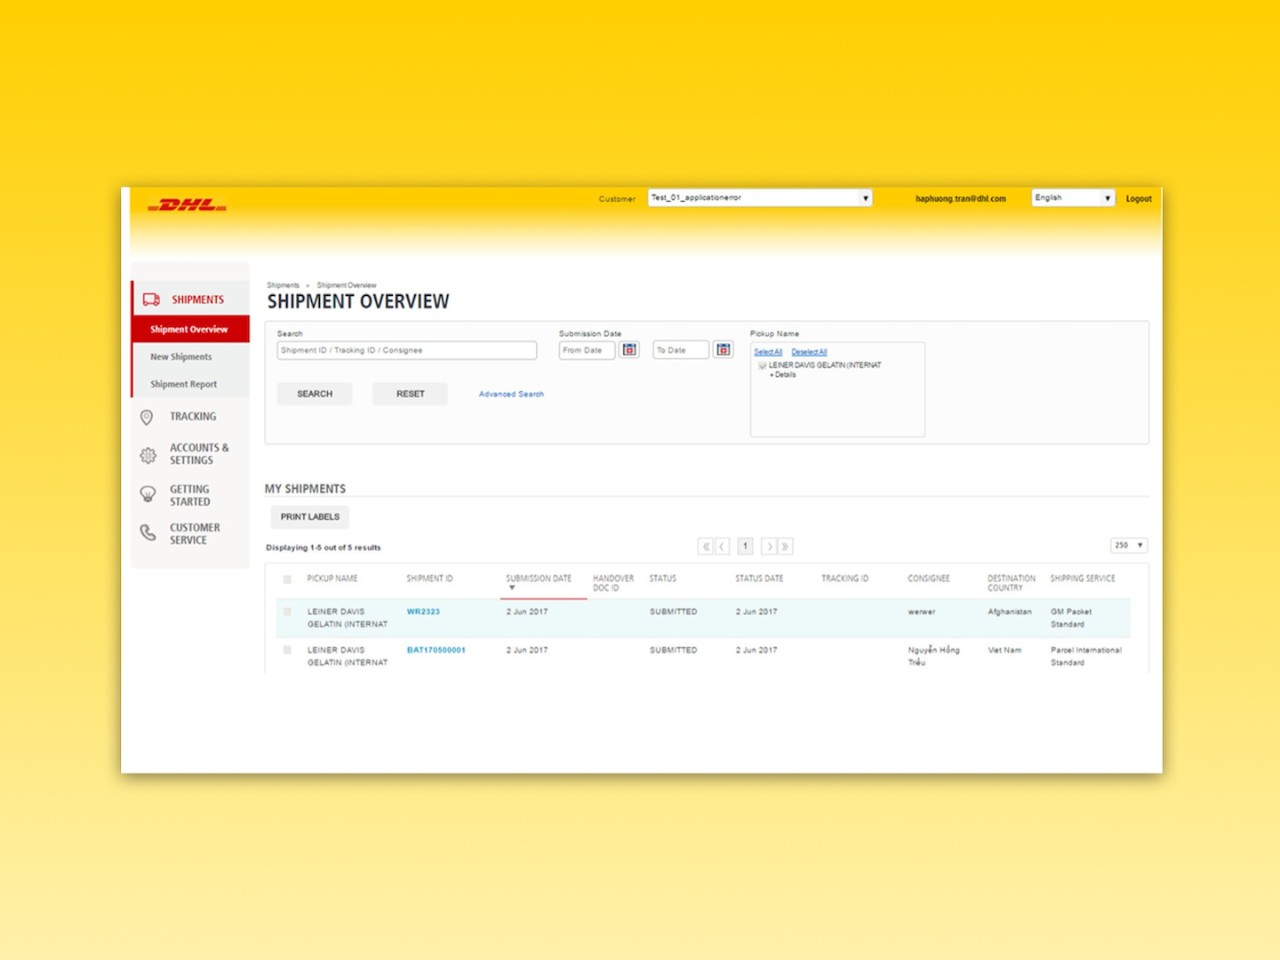Click the Accounts & Settings gear icon
Screen dimensions: 1280x960
coord(148,455)
